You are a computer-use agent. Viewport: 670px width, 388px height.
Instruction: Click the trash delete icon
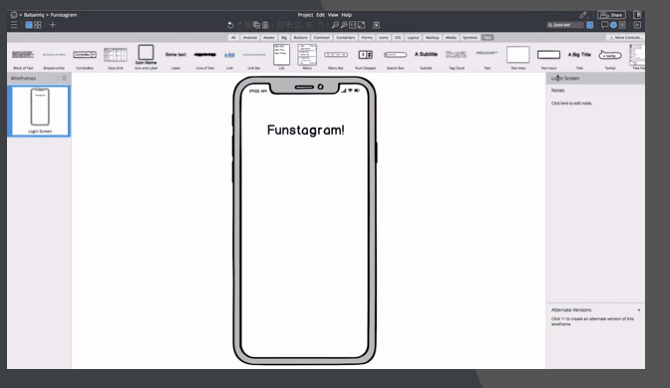click(x=265, y=25)
